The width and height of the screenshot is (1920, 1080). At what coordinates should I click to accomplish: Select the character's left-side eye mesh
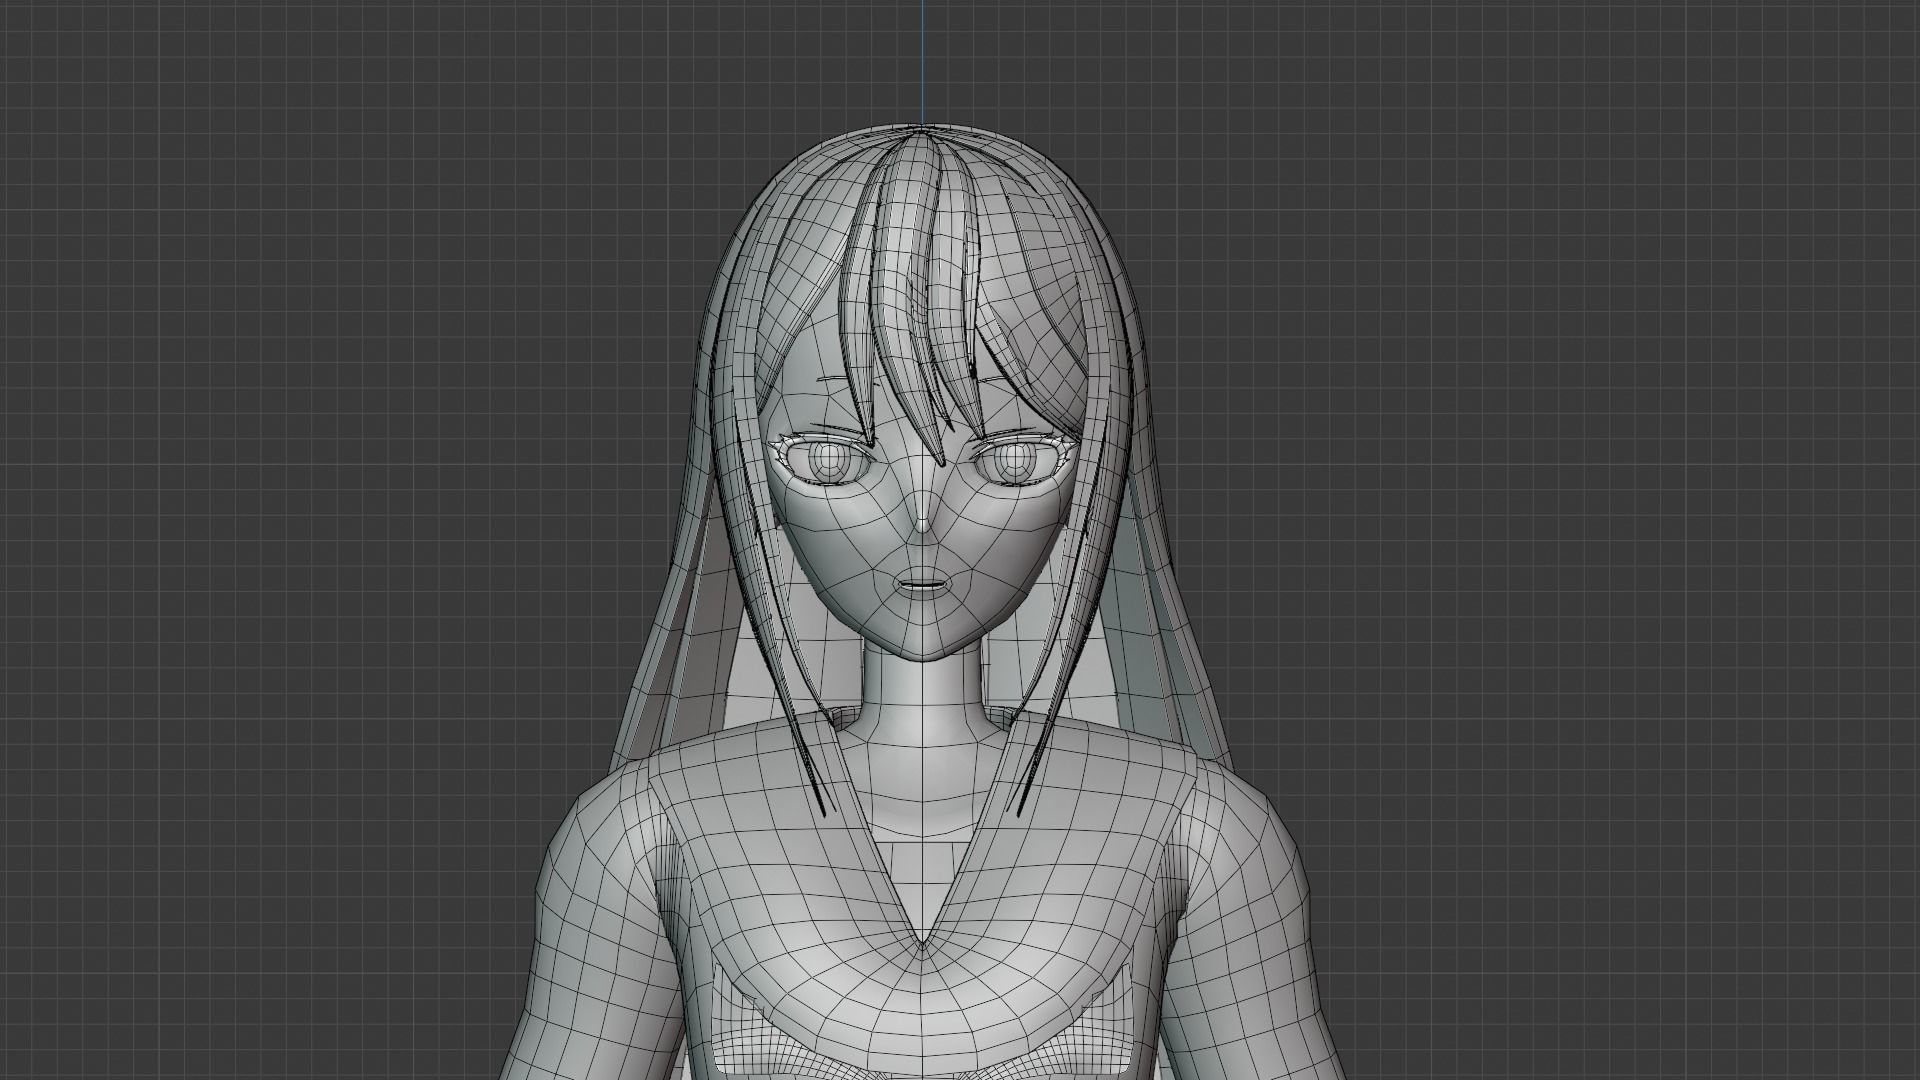[x=829, y=463]
